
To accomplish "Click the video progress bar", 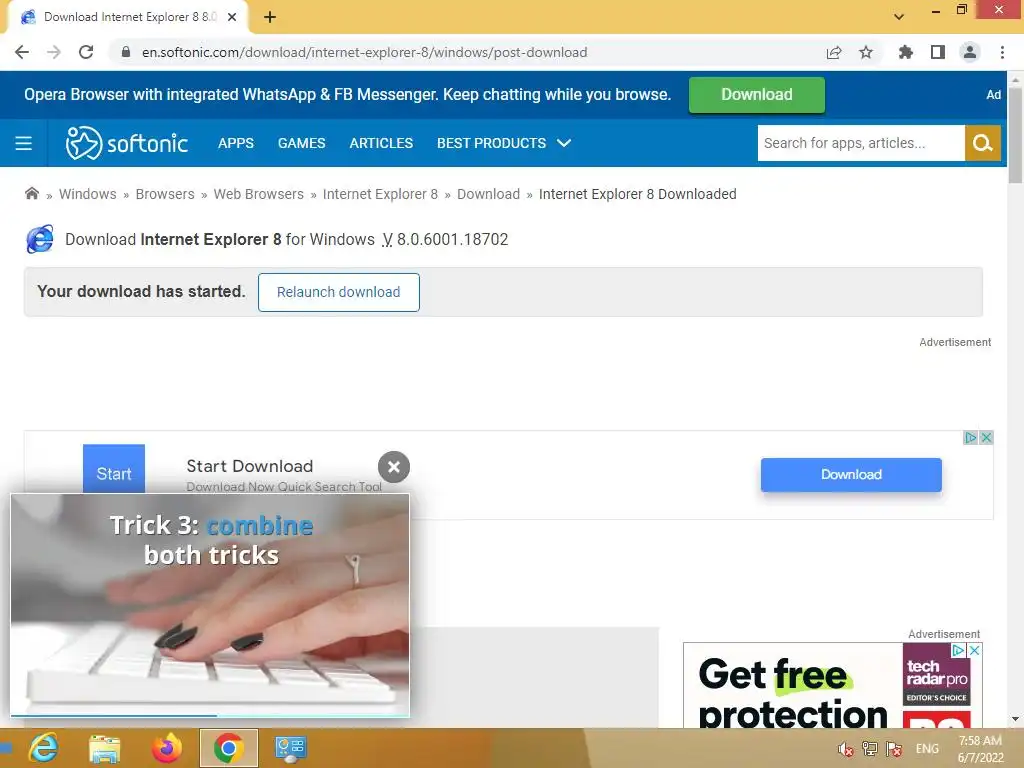I will tap(210, 716).
